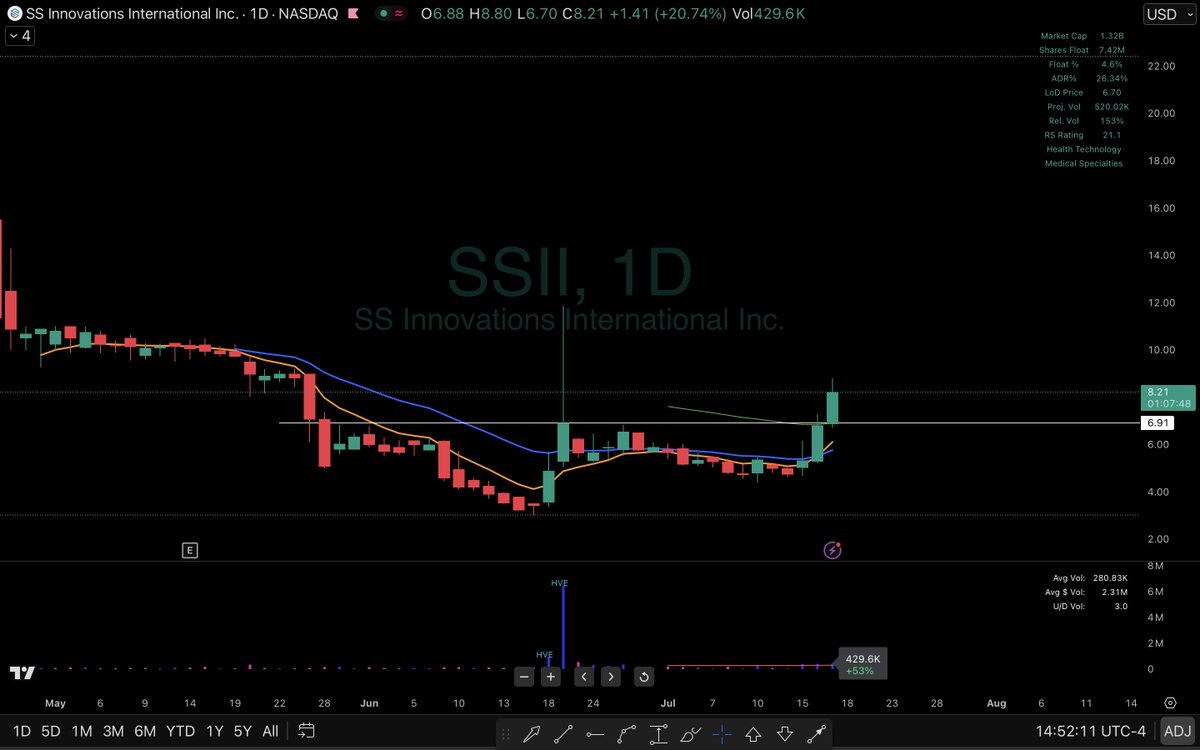This screenshot has height=750, width=1200.
Task: Switch to the 5D date range
Action: 51,731
